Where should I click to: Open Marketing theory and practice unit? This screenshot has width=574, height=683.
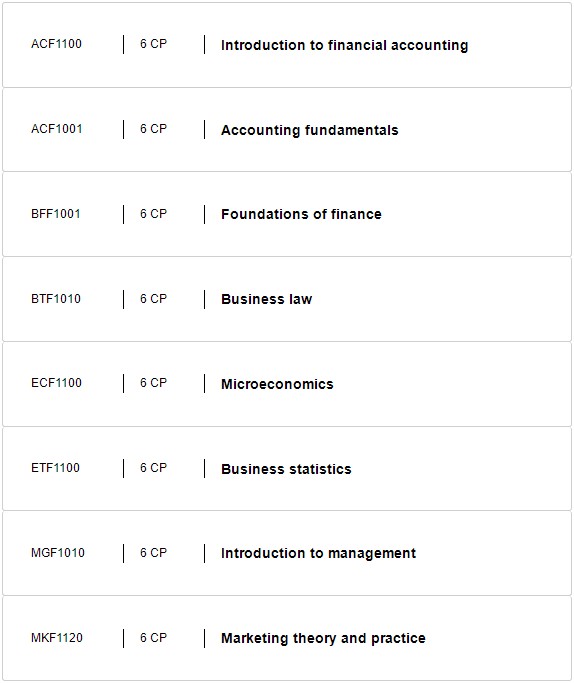[x=323, y=638]
